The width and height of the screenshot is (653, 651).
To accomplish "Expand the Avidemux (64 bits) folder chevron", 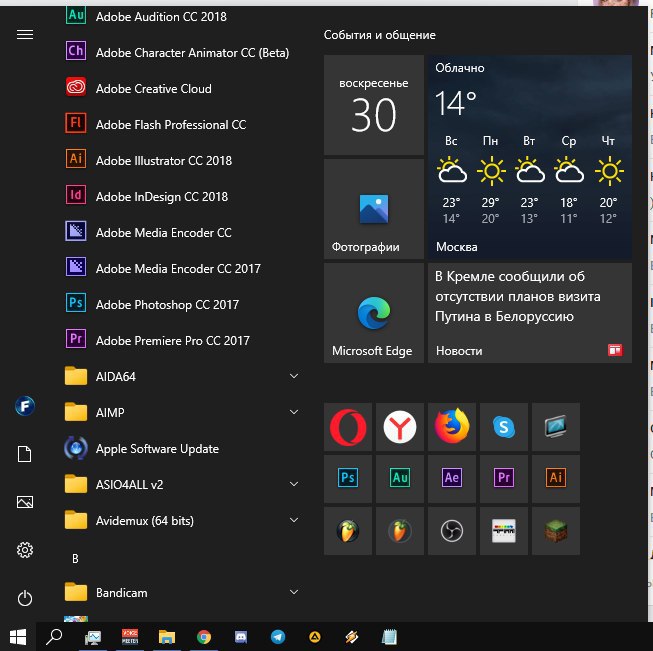I will point(294,520).
